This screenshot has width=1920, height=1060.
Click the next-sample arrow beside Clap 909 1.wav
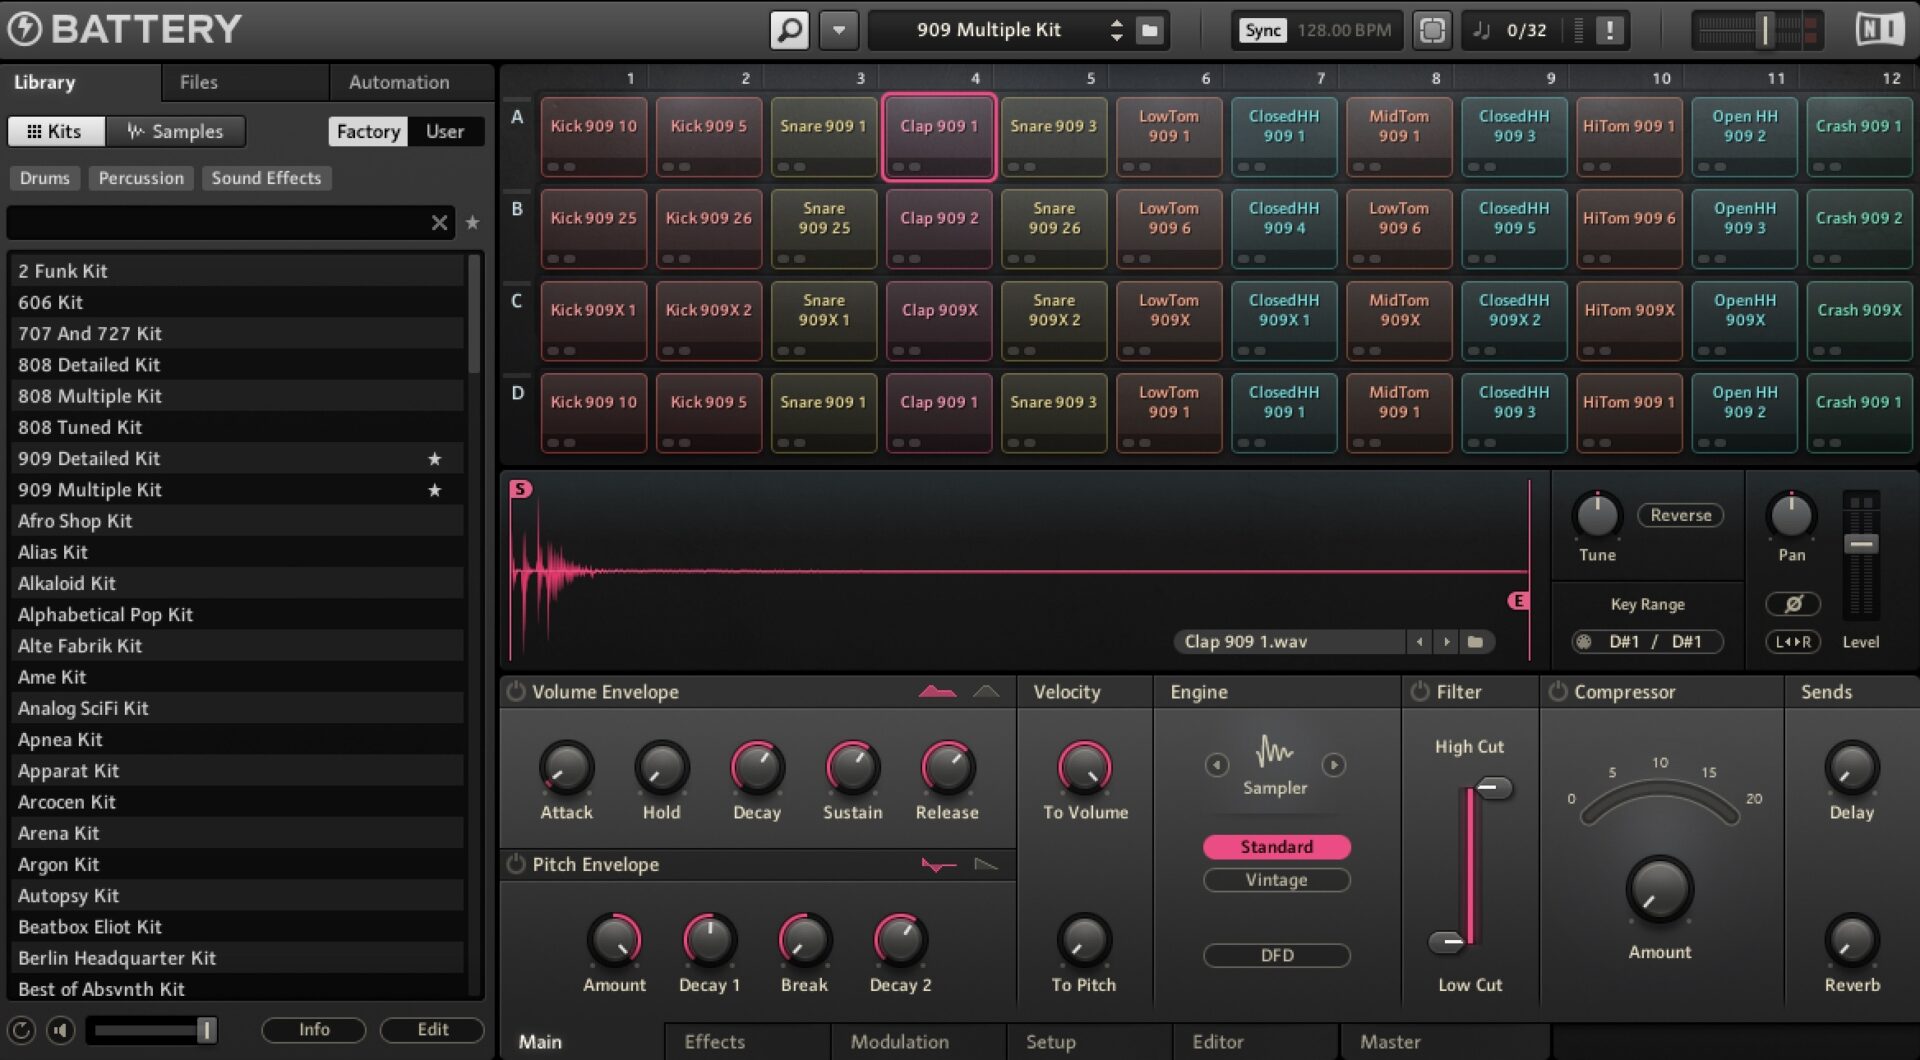click(x=1447, y=641)
